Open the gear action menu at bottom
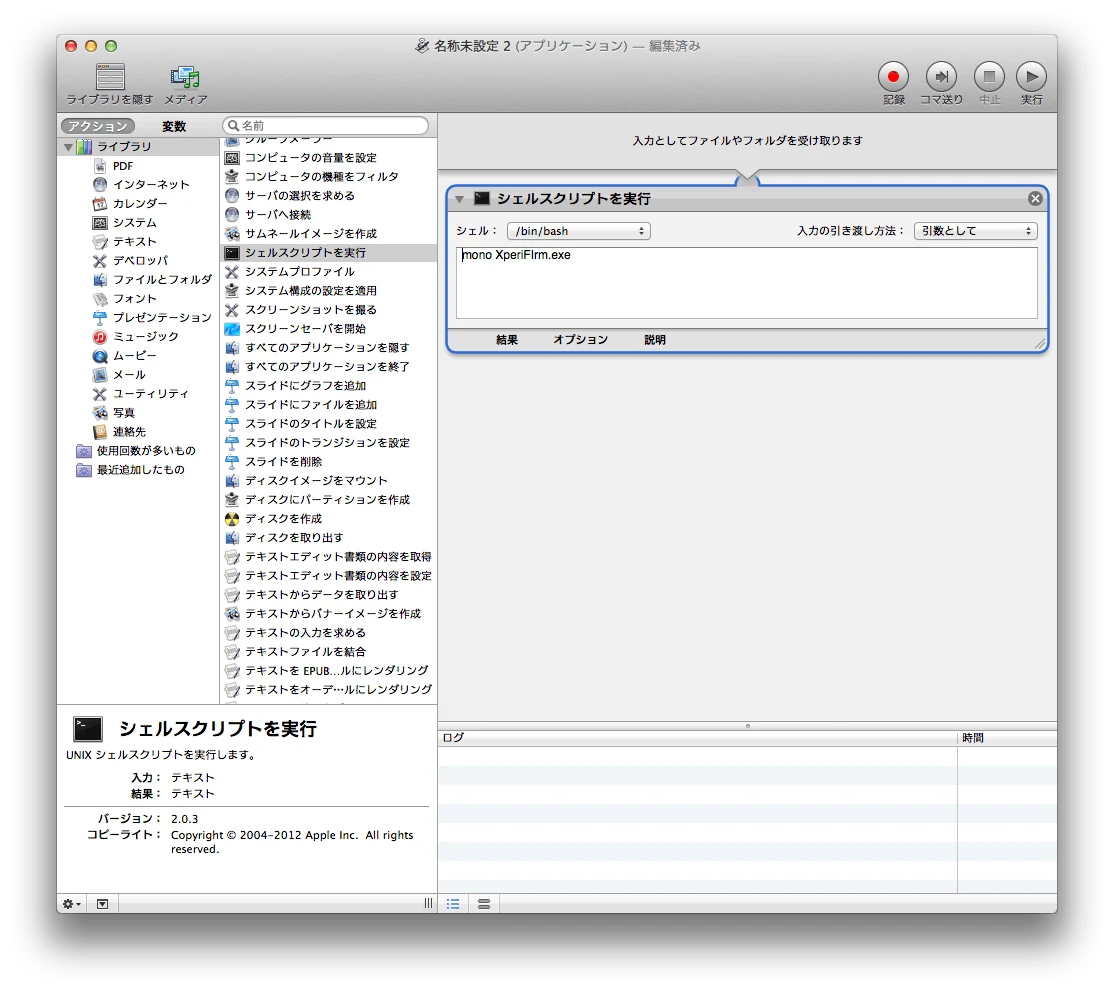 click(71, 904)
